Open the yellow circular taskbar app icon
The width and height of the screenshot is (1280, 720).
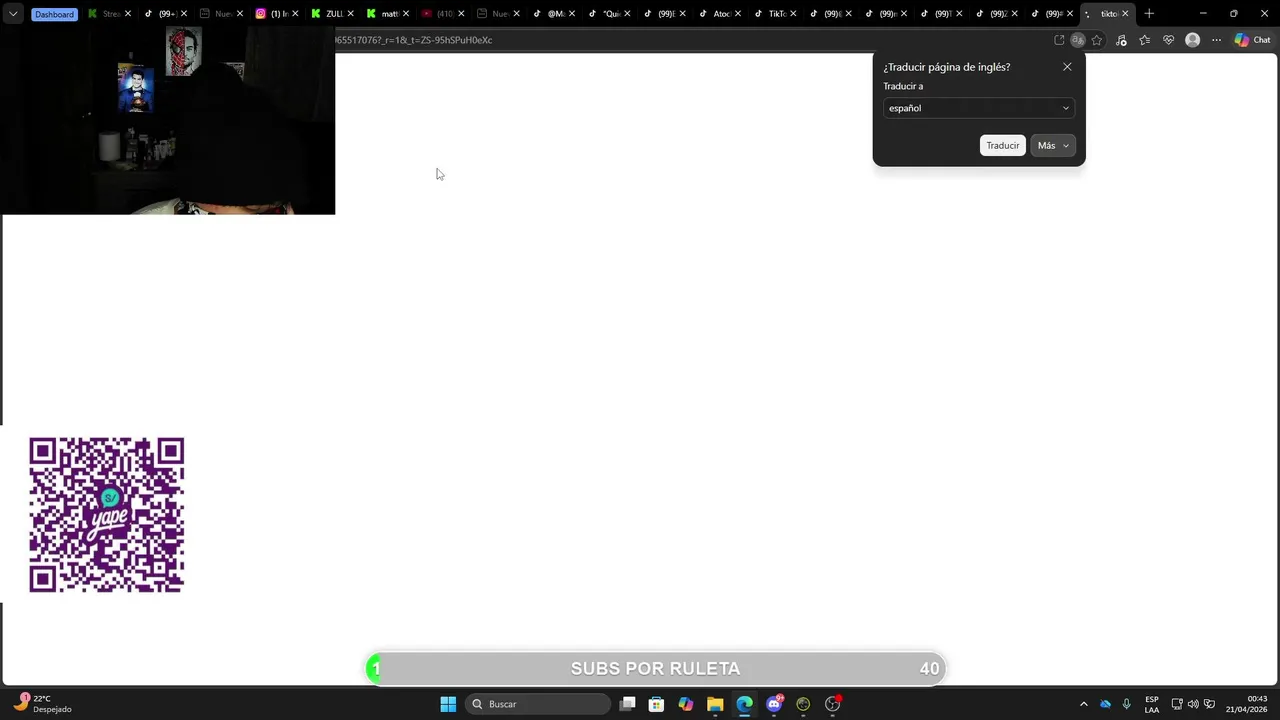[x=803, y=704]
